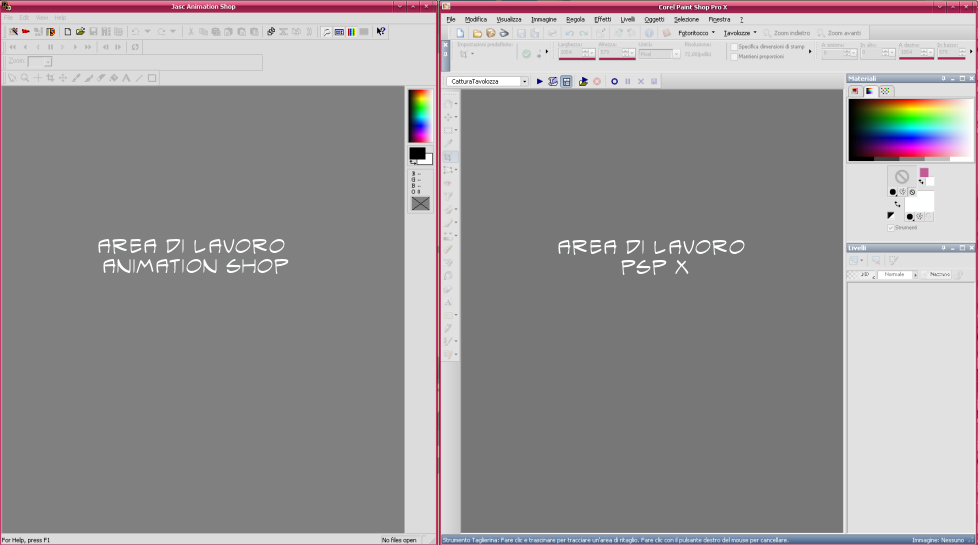Toggle Specifica dimensioni di stampa checkbox

point(734,47)
